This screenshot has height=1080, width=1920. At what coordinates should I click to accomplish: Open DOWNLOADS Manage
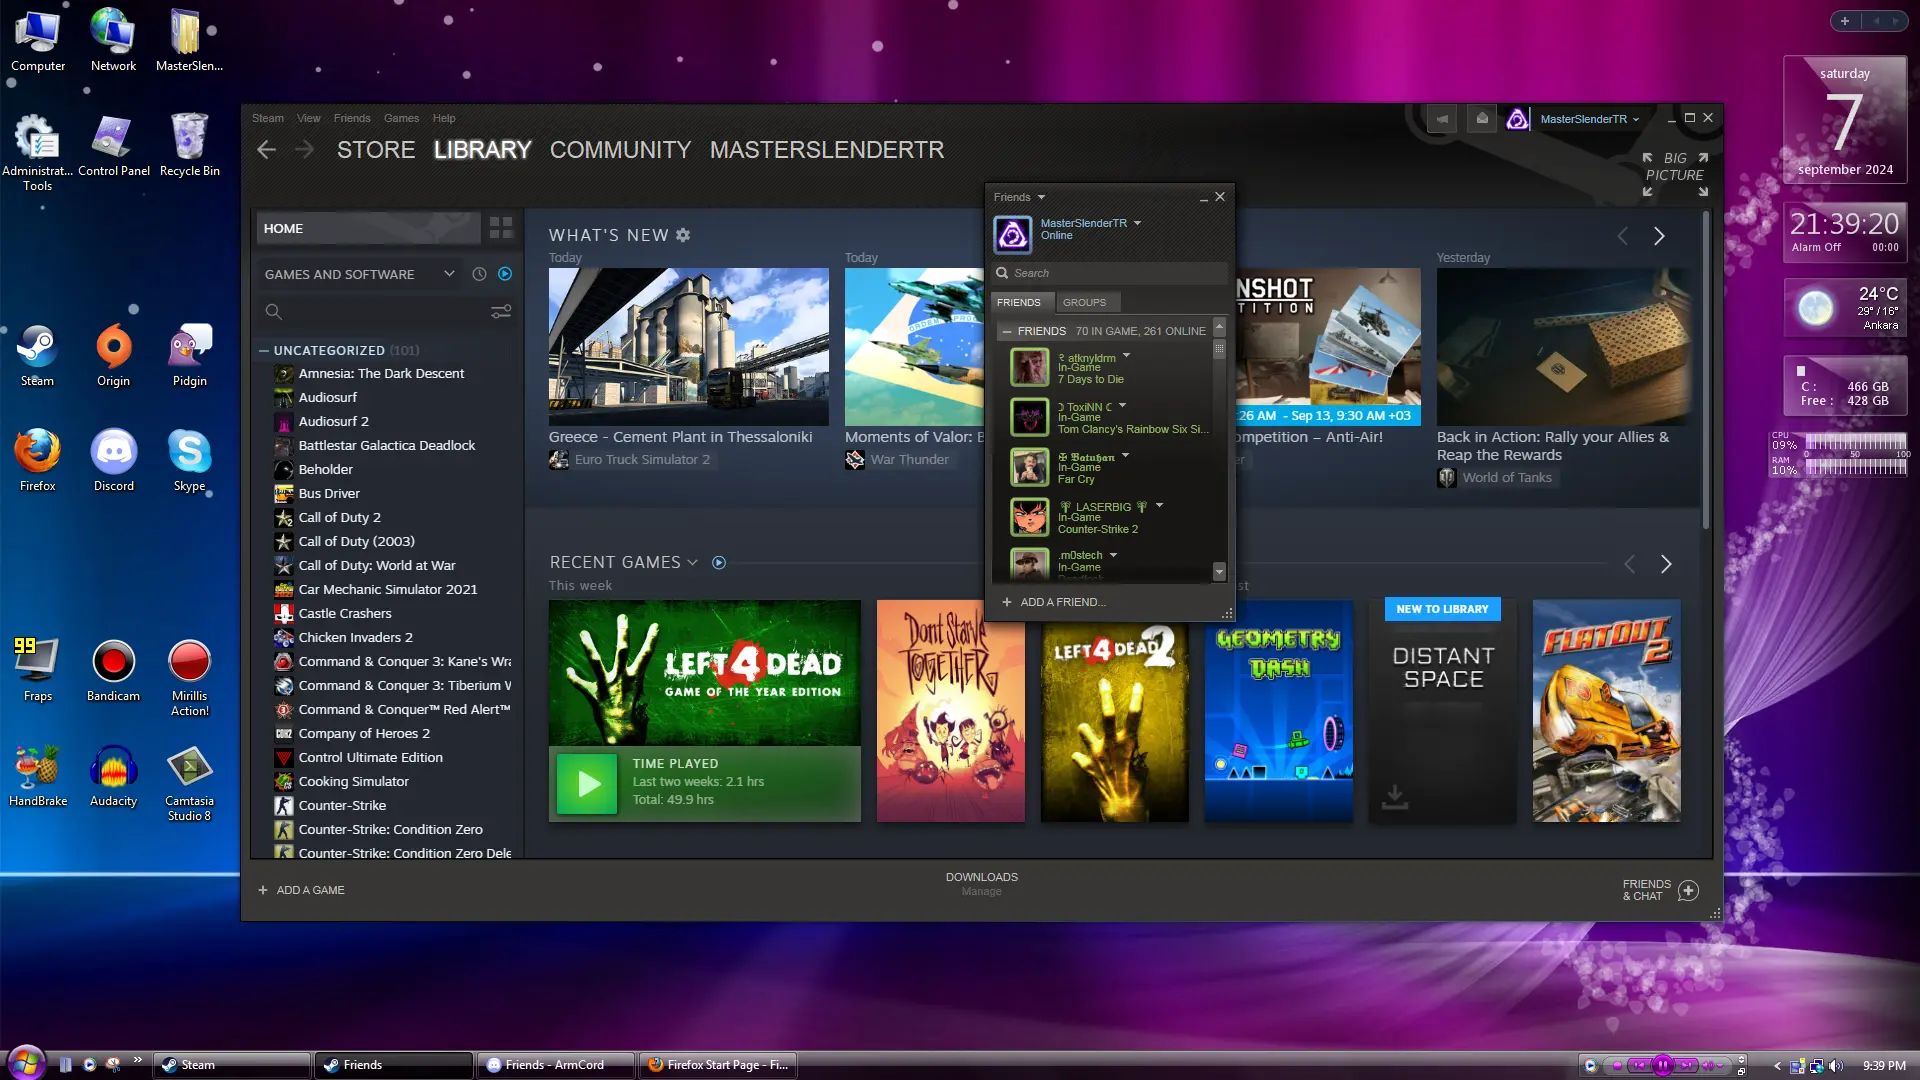pos(981,884)
